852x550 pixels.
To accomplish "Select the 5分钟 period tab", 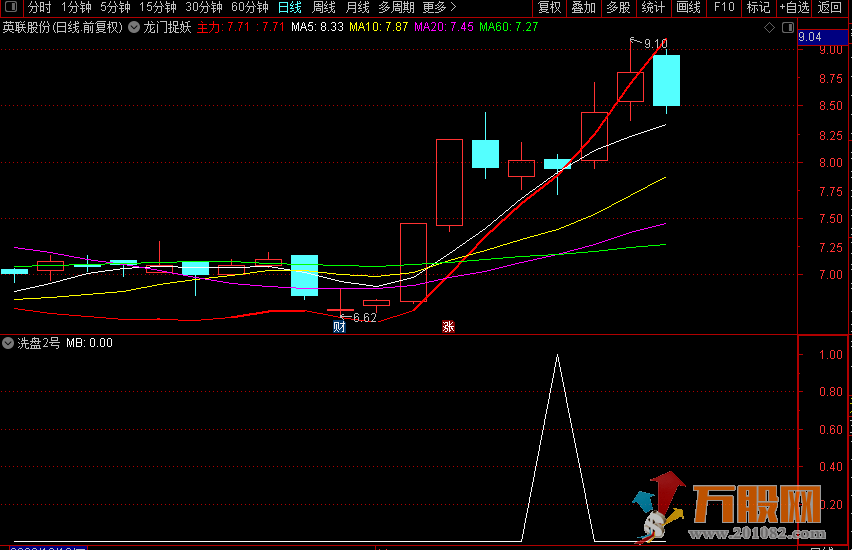I will pos(115,7).
